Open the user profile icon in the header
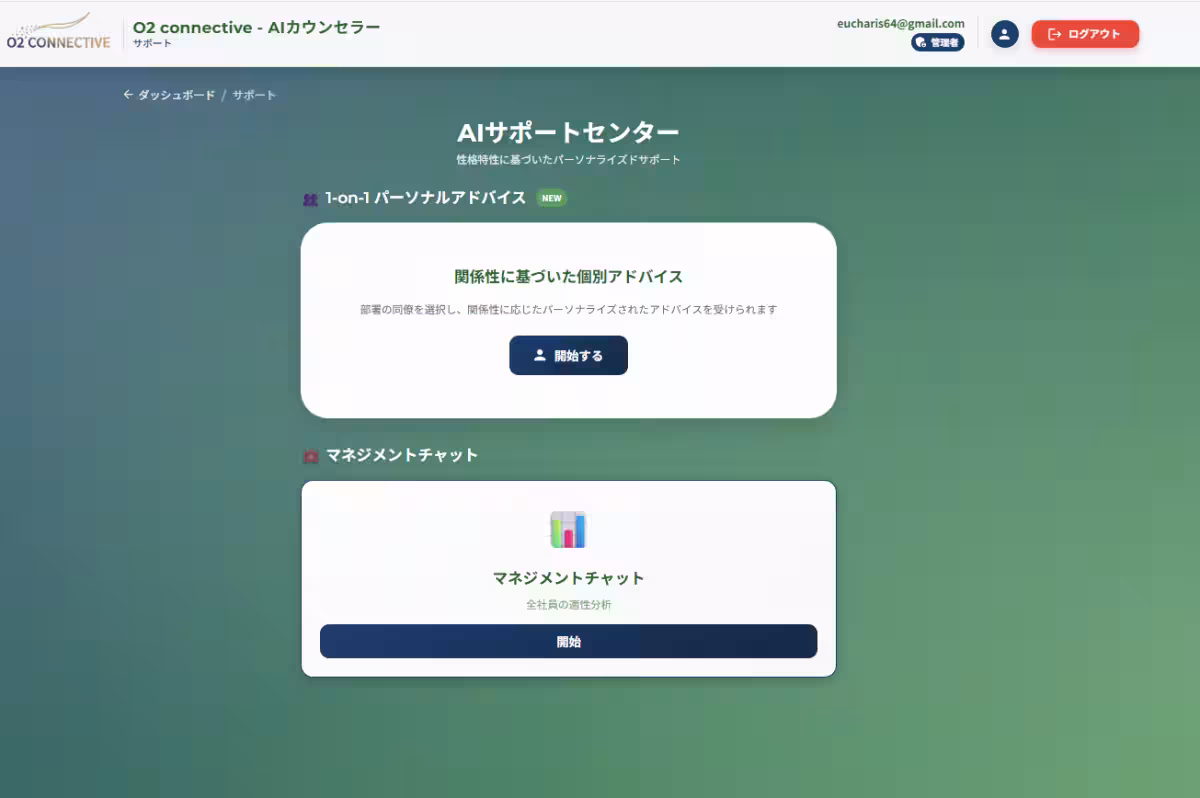 pyautogui.click(x=1004, y=33)
